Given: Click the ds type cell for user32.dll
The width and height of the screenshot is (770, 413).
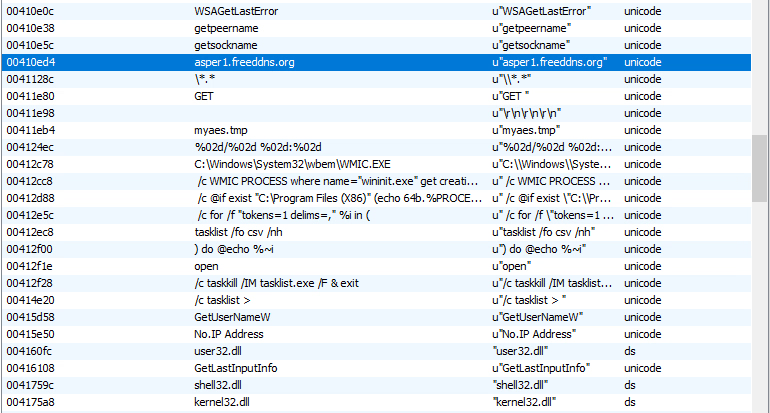Looking at the screenshot, I should [x=630, y=351].
